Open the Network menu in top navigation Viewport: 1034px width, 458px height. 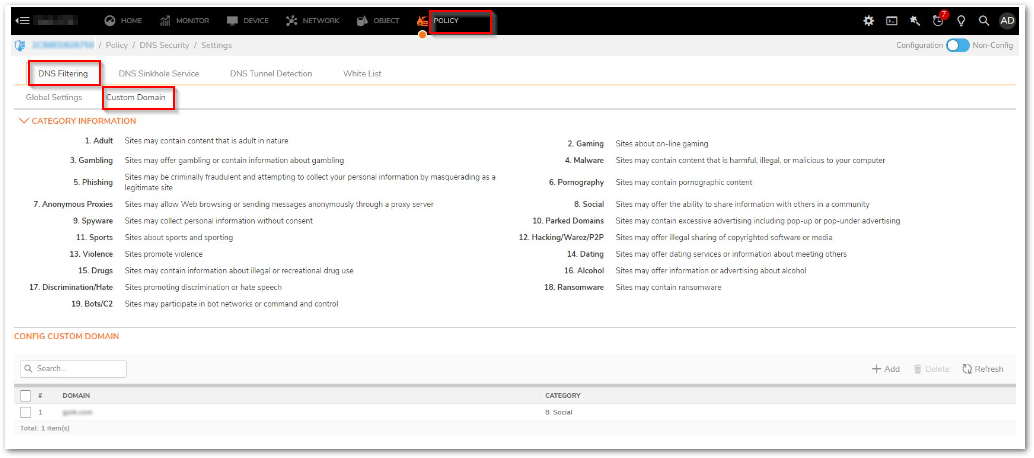tap(312, 20)
